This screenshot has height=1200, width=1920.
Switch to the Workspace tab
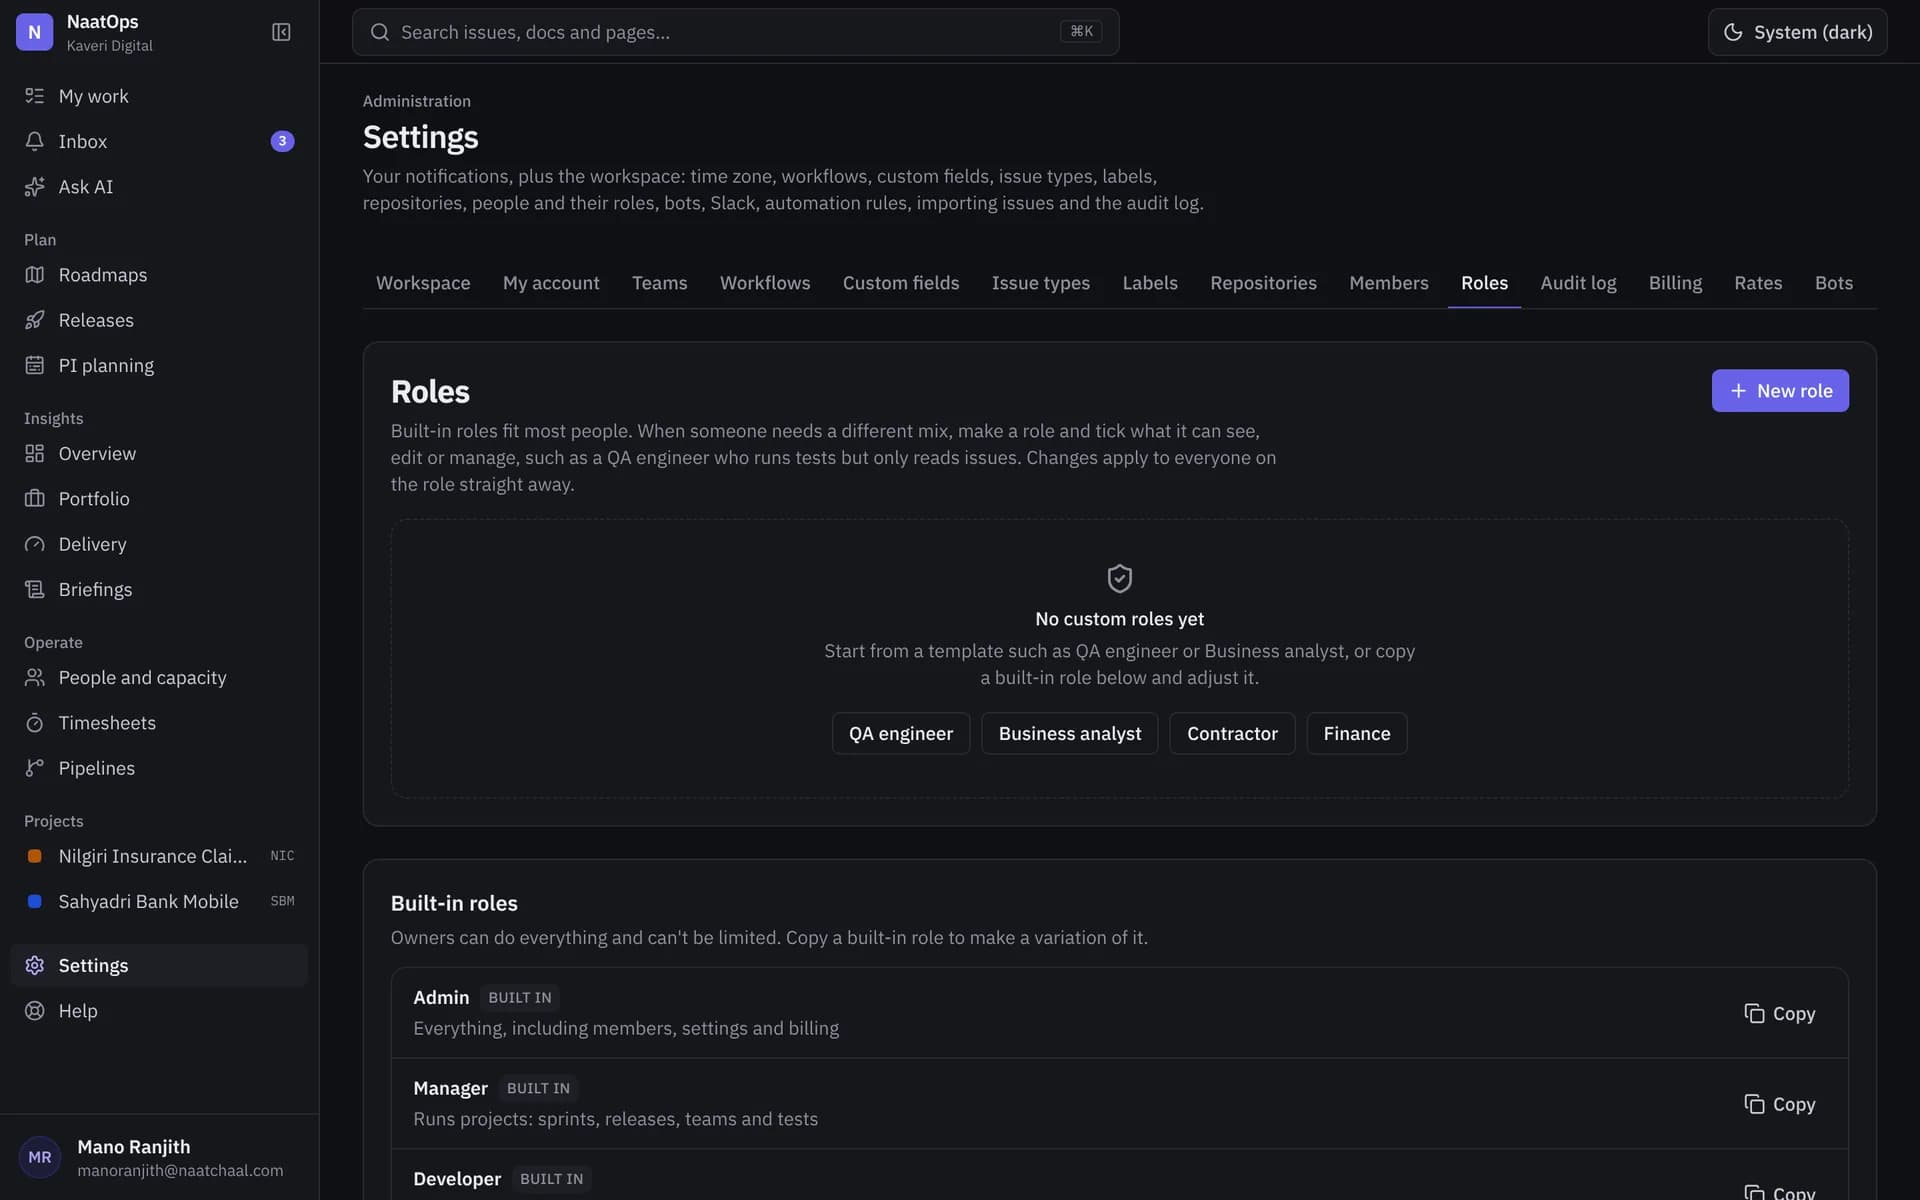tap(423, 283)
